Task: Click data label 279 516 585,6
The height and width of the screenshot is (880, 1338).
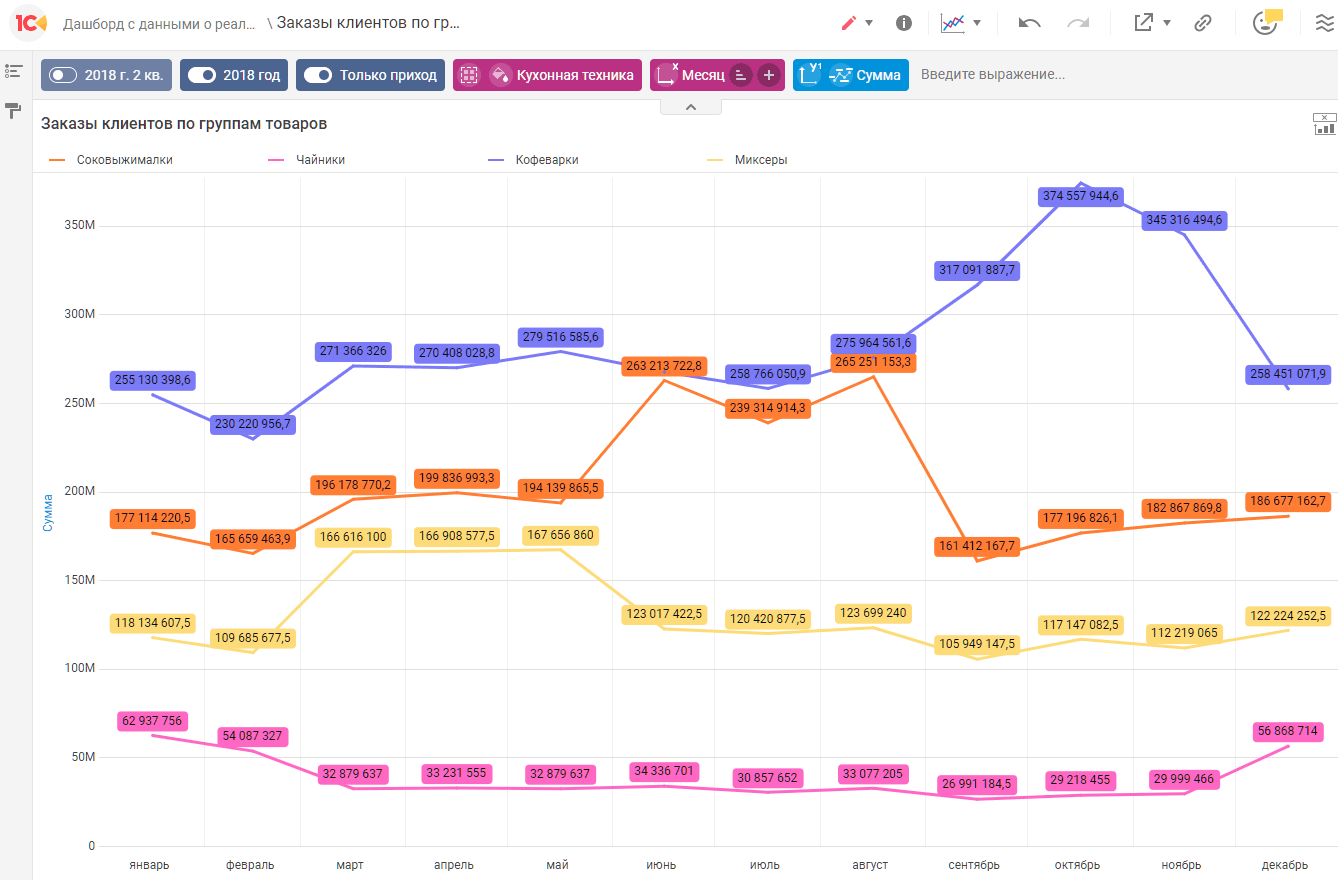Action: (560, 337)
